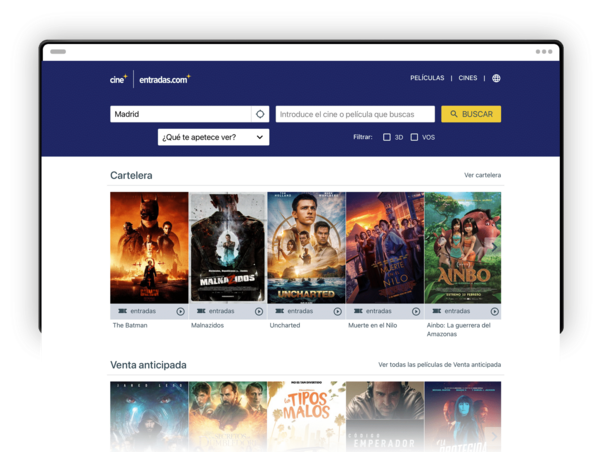Viewport: 603px width, 452px height.
Task: Play trailer for Muerte en el Nilo
Action: point(416,311)
